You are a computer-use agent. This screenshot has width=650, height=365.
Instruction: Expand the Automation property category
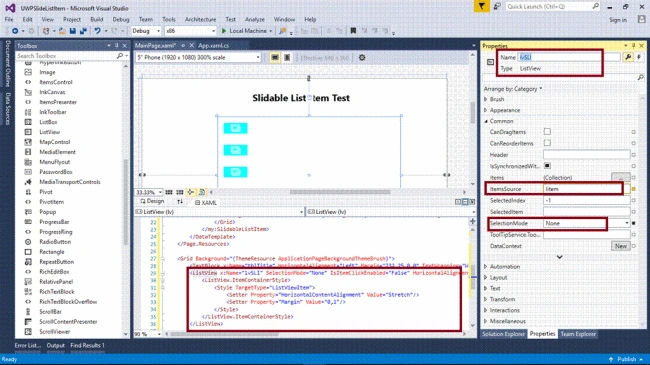click(486, 267)
